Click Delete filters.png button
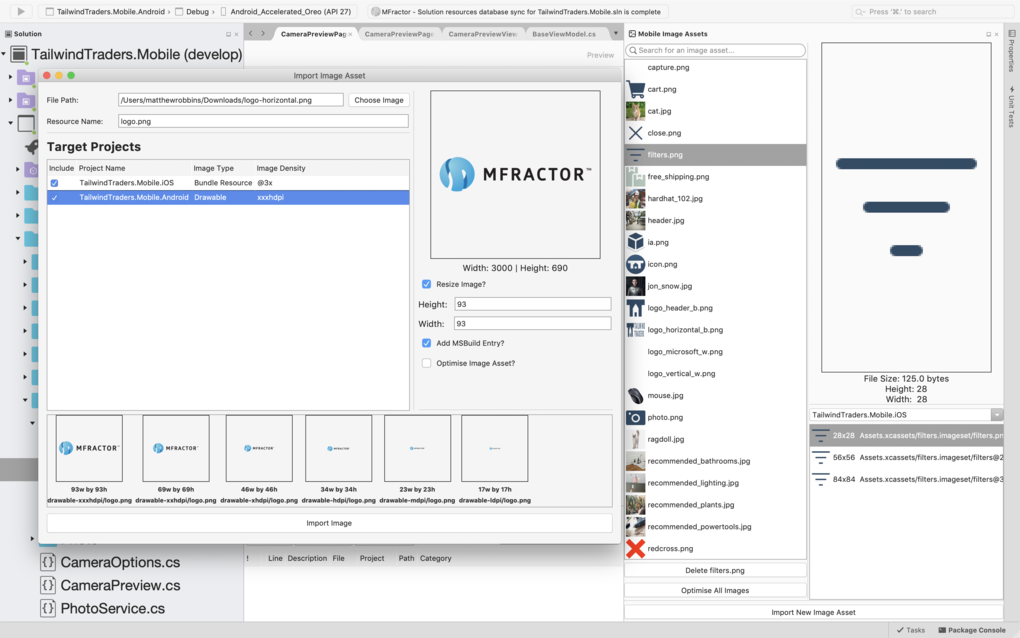The height and width of the screenshot is (638, 1020). point(714,570)
